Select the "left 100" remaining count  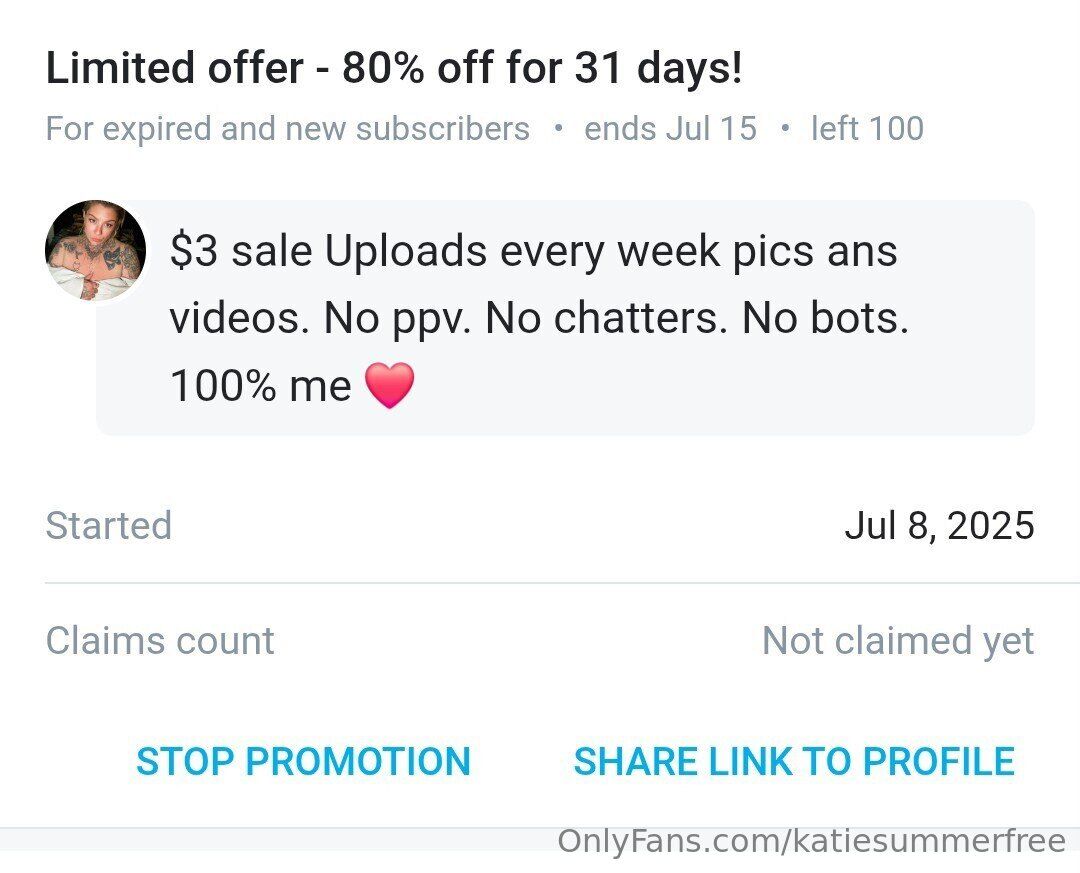(x=866, y=129)
